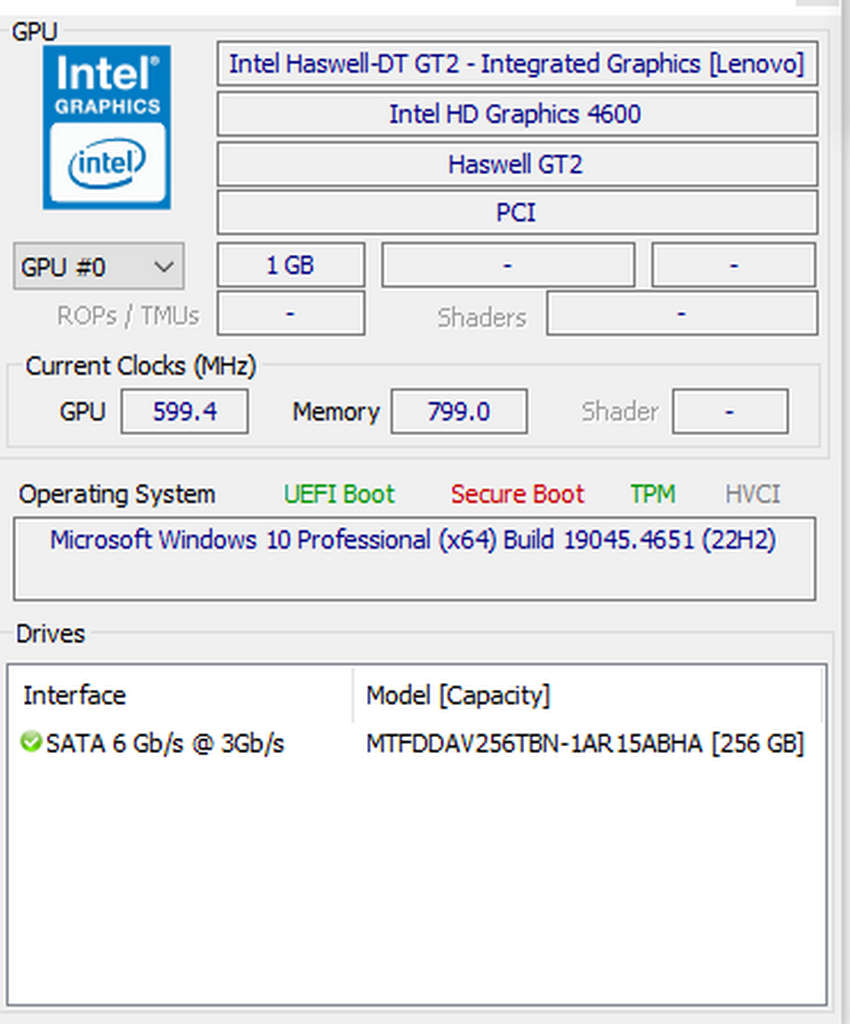Click the Memory clock value 799.0
The image size is (850, 1024).
pyautogui.click(x=459, y=411)
